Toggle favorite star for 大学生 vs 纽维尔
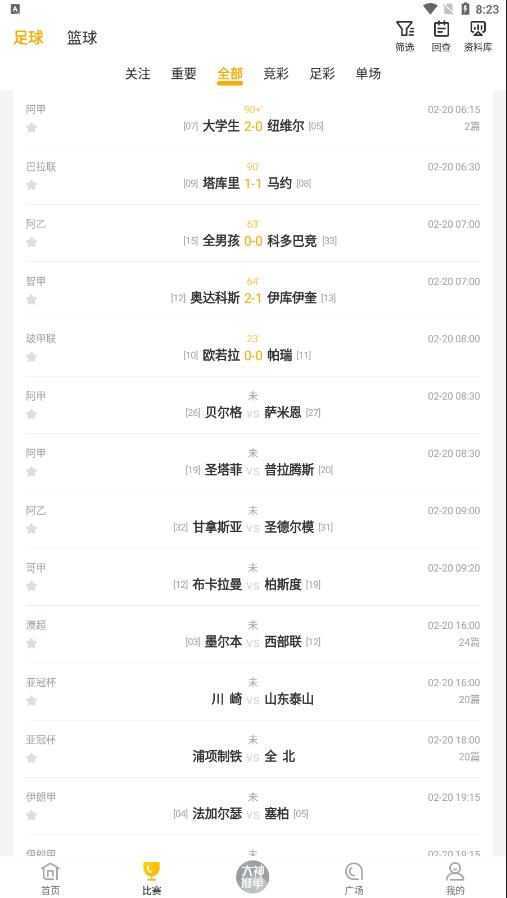Screen dimensions: 507x898 32,127
